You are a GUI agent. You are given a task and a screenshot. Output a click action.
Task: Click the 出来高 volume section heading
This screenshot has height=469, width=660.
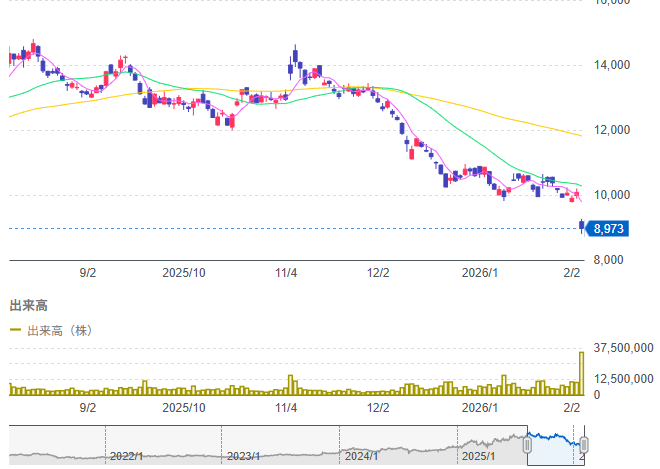click(x=27, y=304)
